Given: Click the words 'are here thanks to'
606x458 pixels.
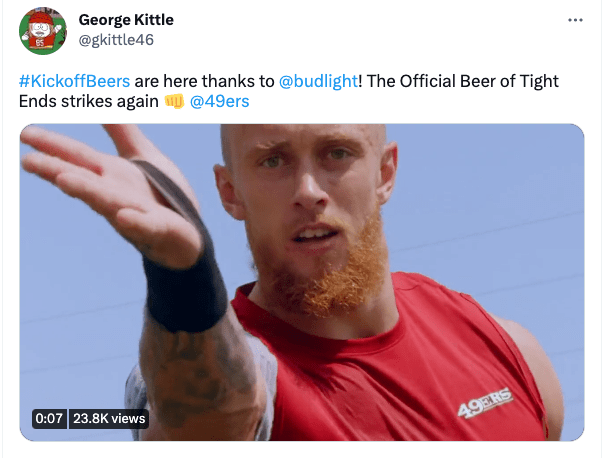Looking at the screenshot, I should pos(204,81).
